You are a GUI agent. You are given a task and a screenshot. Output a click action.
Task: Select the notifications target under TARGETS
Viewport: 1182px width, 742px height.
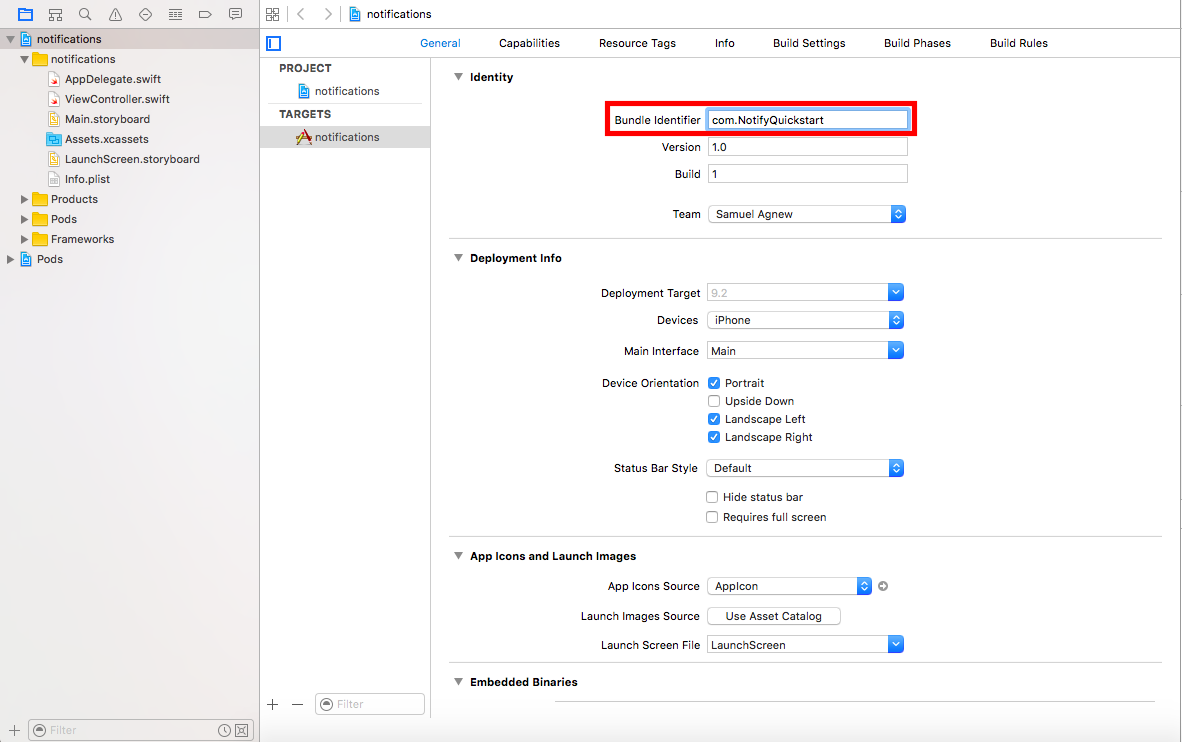(345, 137)
